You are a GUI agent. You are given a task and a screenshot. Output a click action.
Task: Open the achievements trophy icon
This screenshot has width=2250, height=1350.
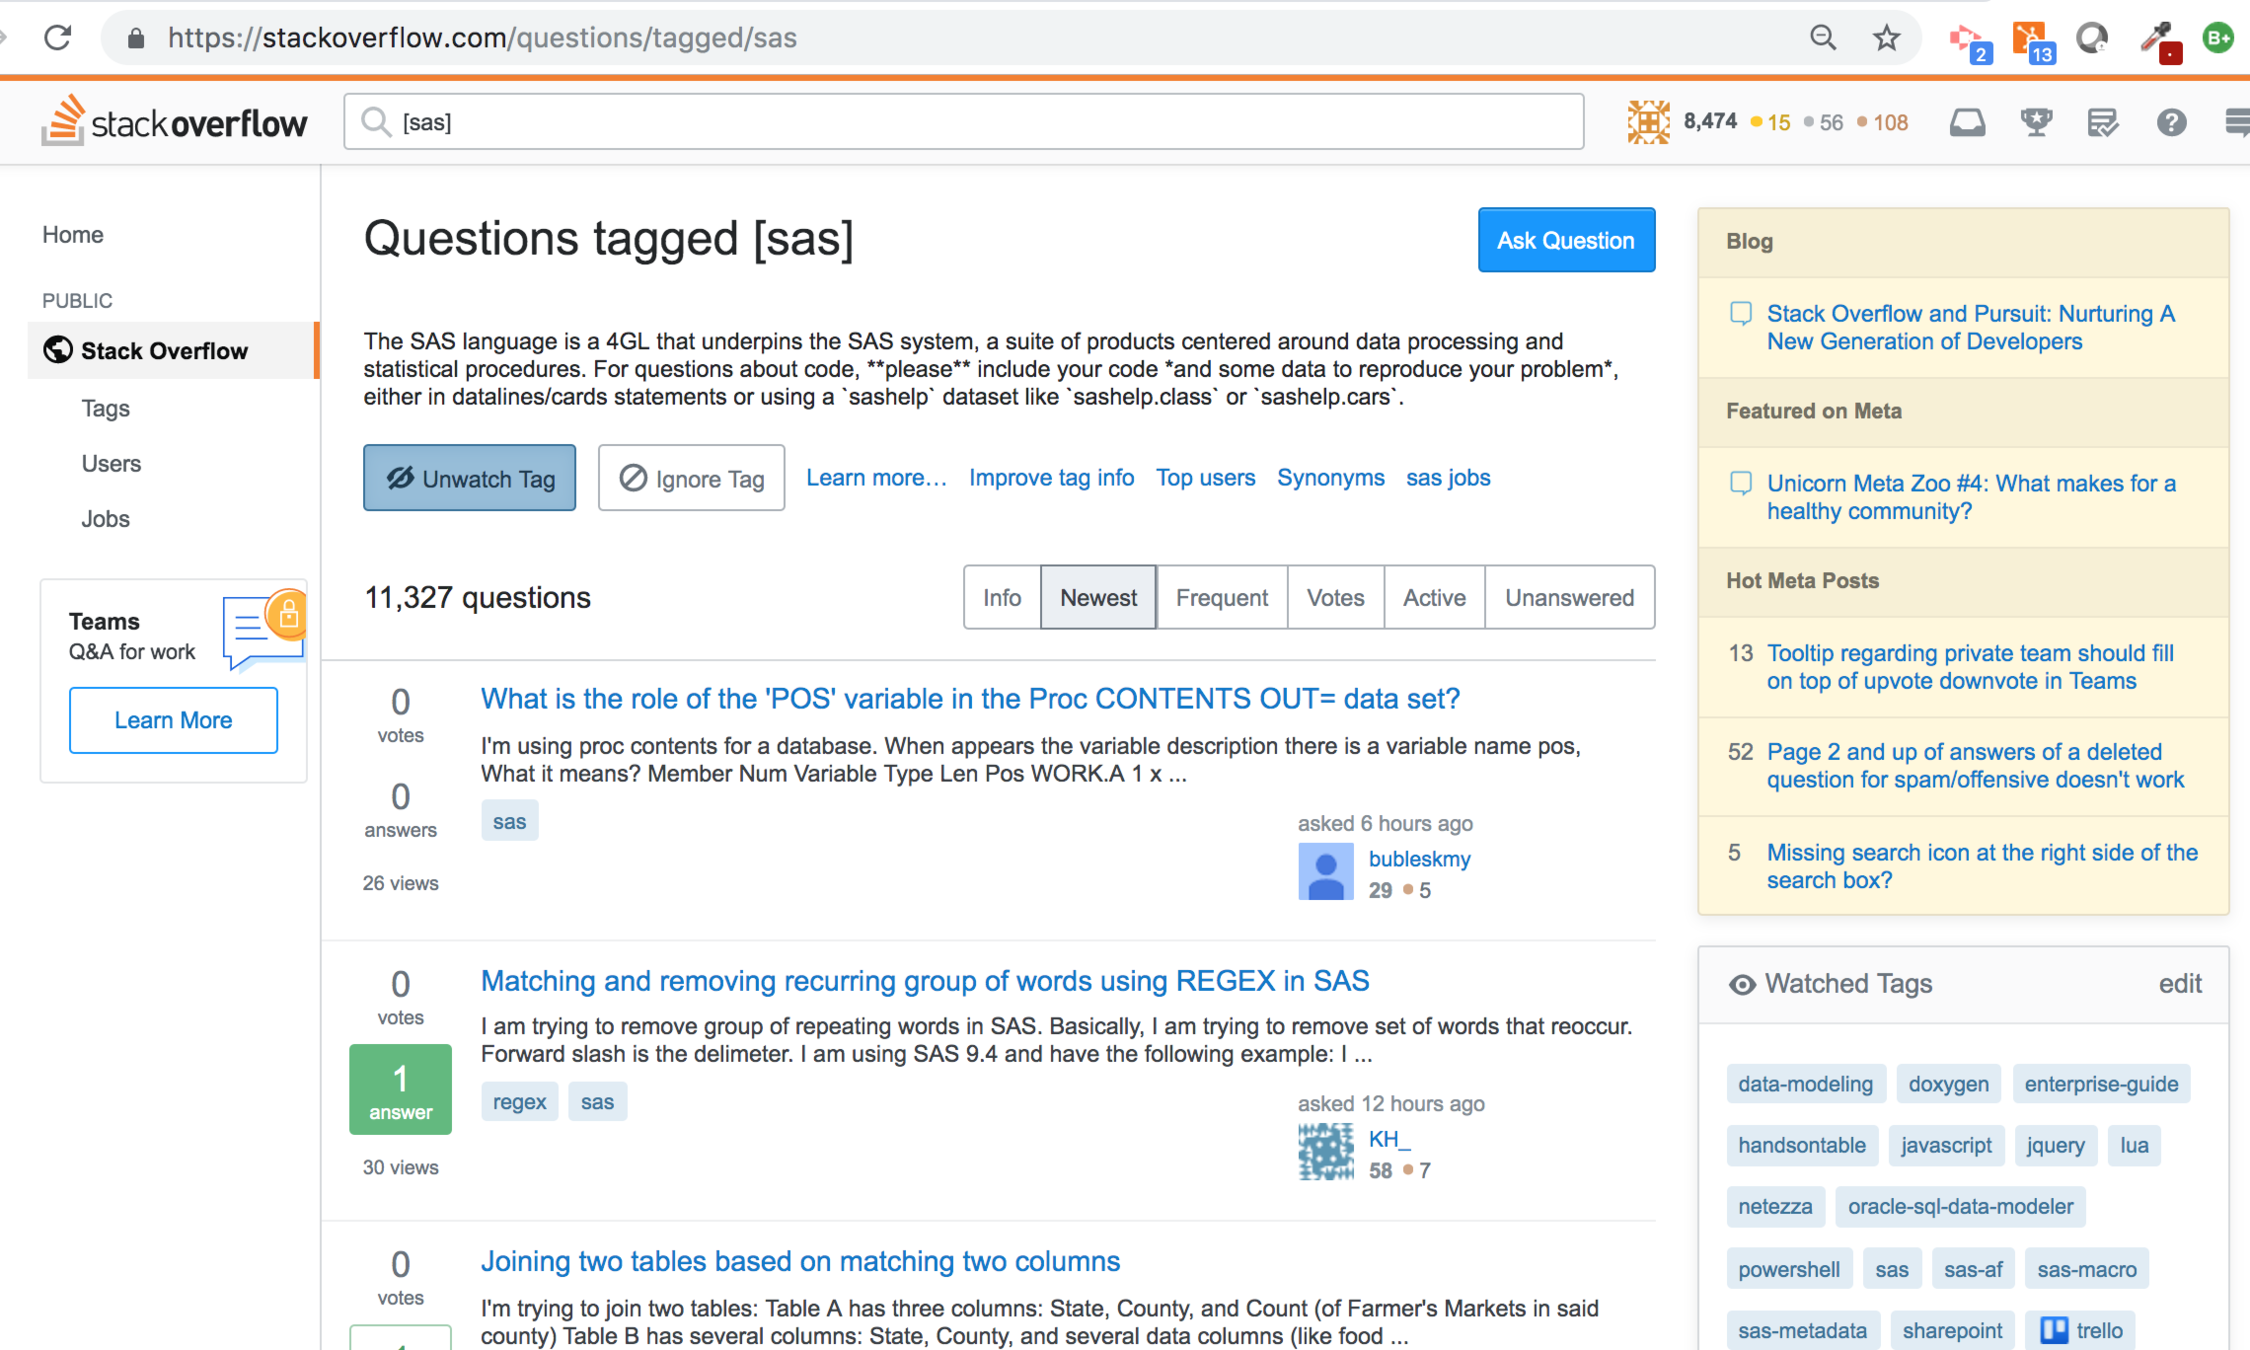point(2035,122)
